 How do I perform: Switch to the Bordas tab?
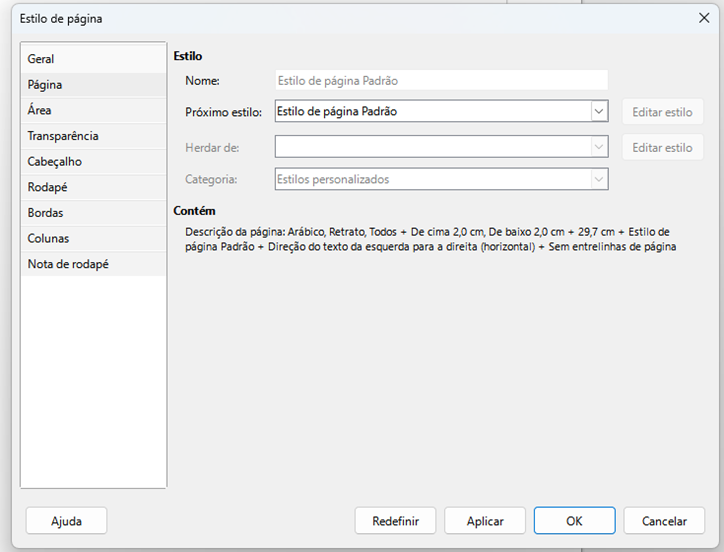click(x=46, y=213)
